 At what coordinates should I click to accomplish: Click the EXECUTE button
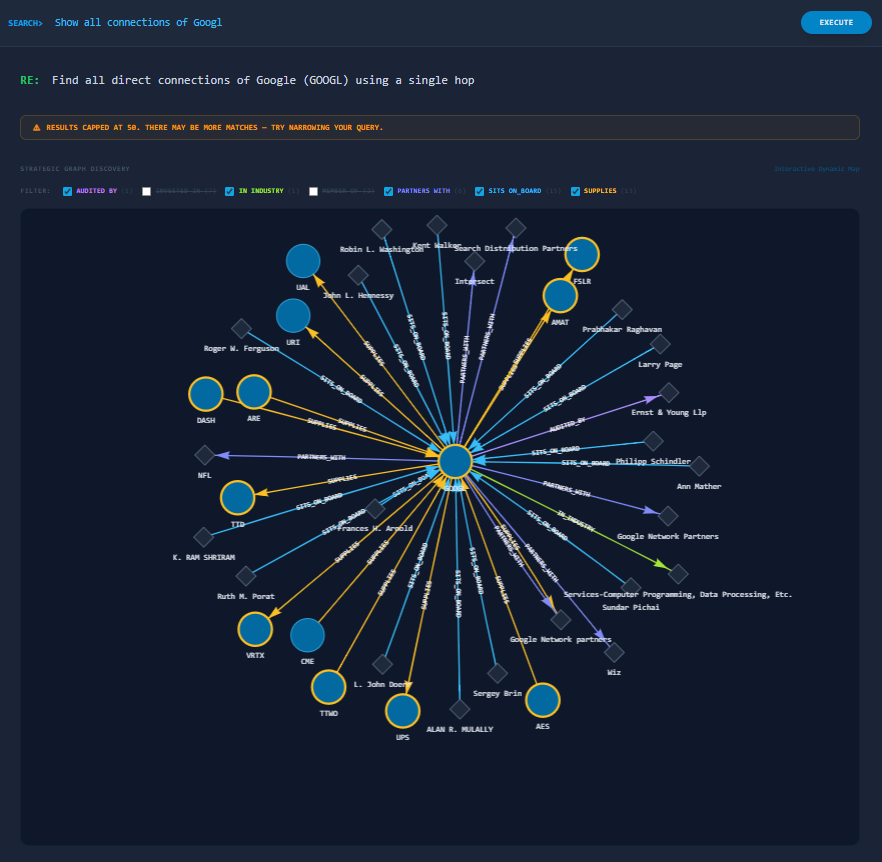(836, 23)
